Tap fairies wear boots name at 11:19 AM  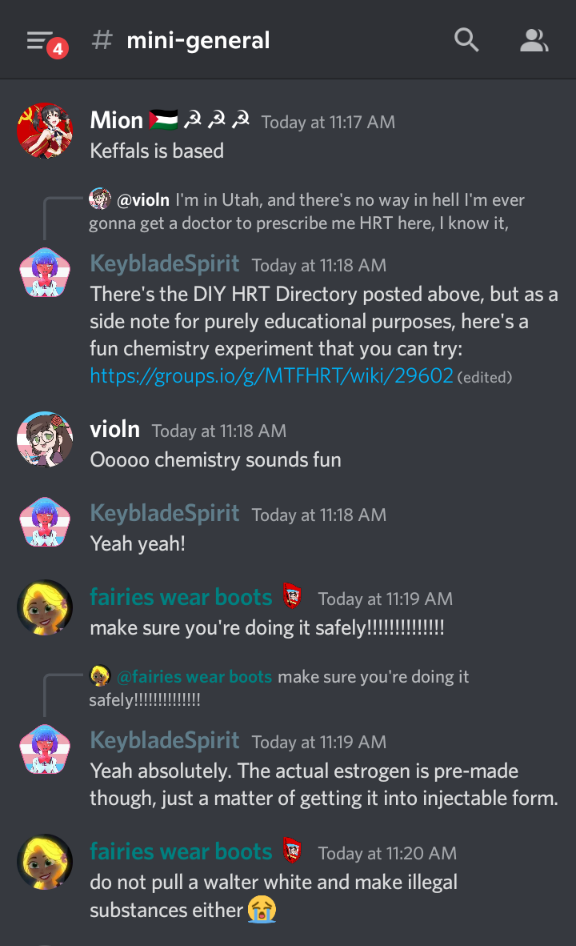[x=181, y=597]
